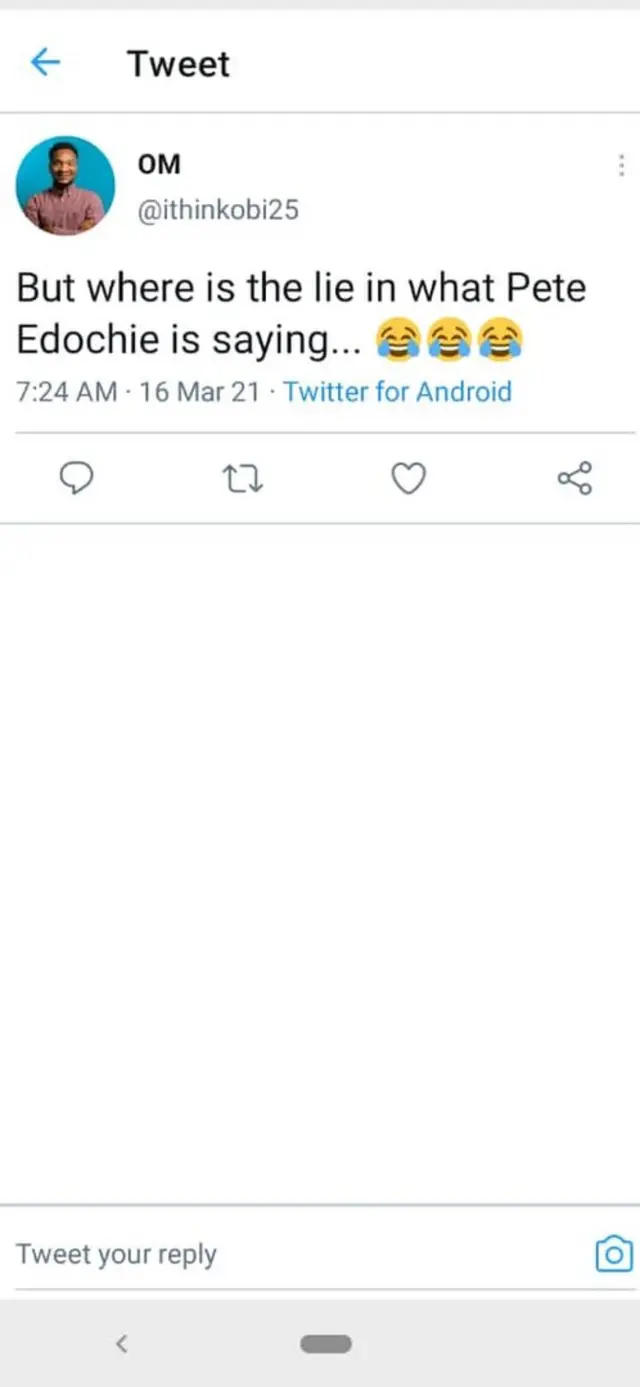Click the 16 Mar 21 date
Viewport: 640px width, 1387px height.
[x=200, y=391]
